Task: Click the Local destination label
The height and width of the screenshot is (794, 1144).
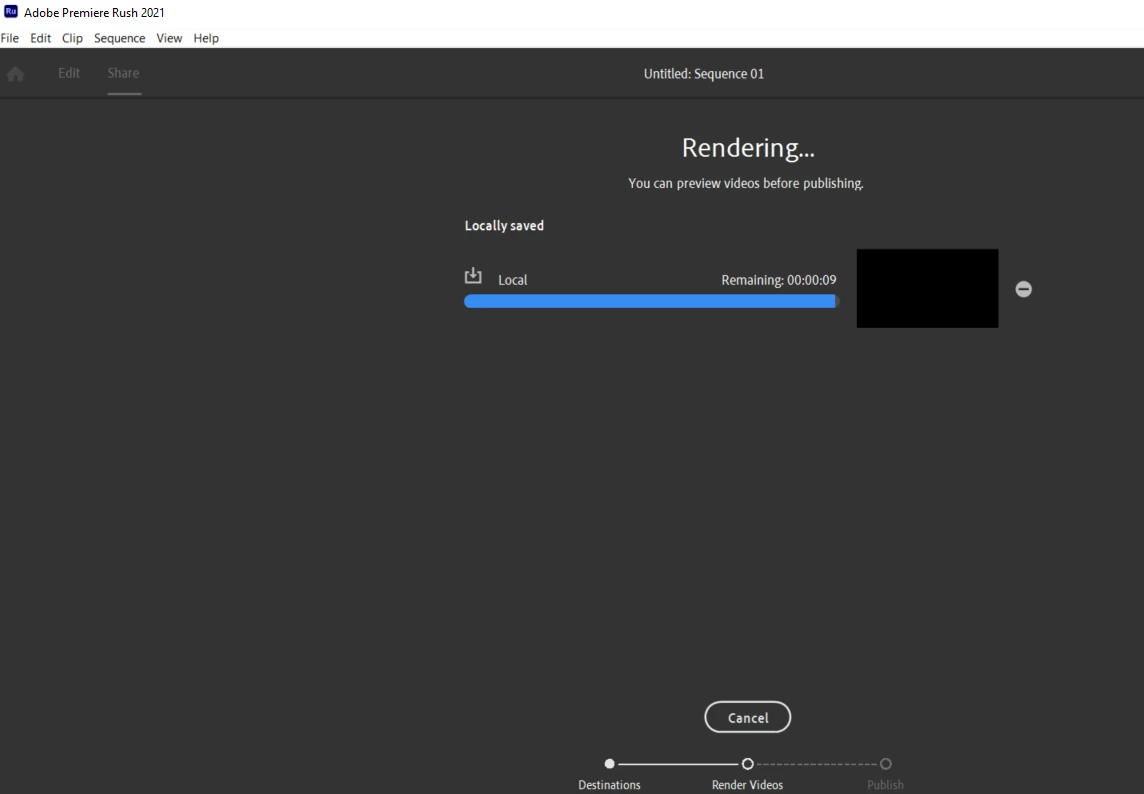Action: pyautogui.click(x=512, y=280)
